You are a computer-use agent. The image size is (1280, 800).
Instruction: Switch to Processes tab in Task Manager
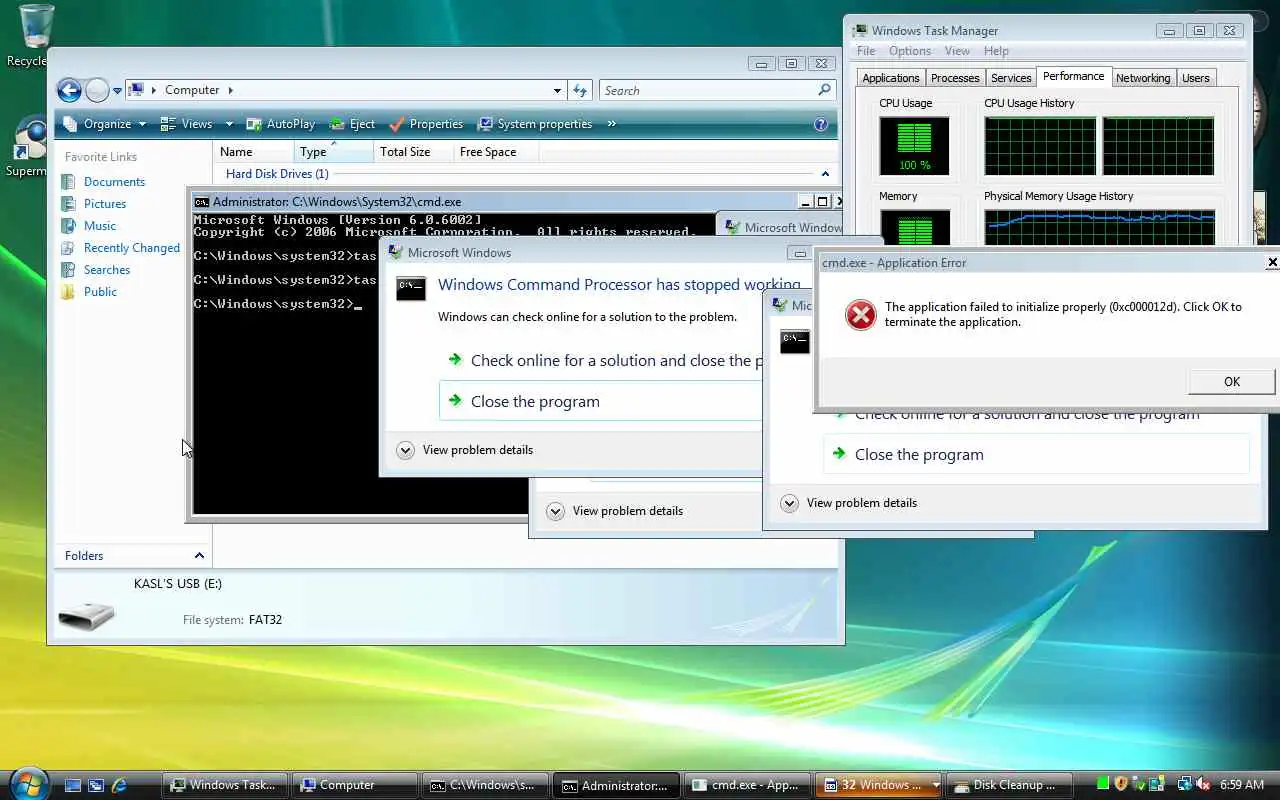[955, 78]
